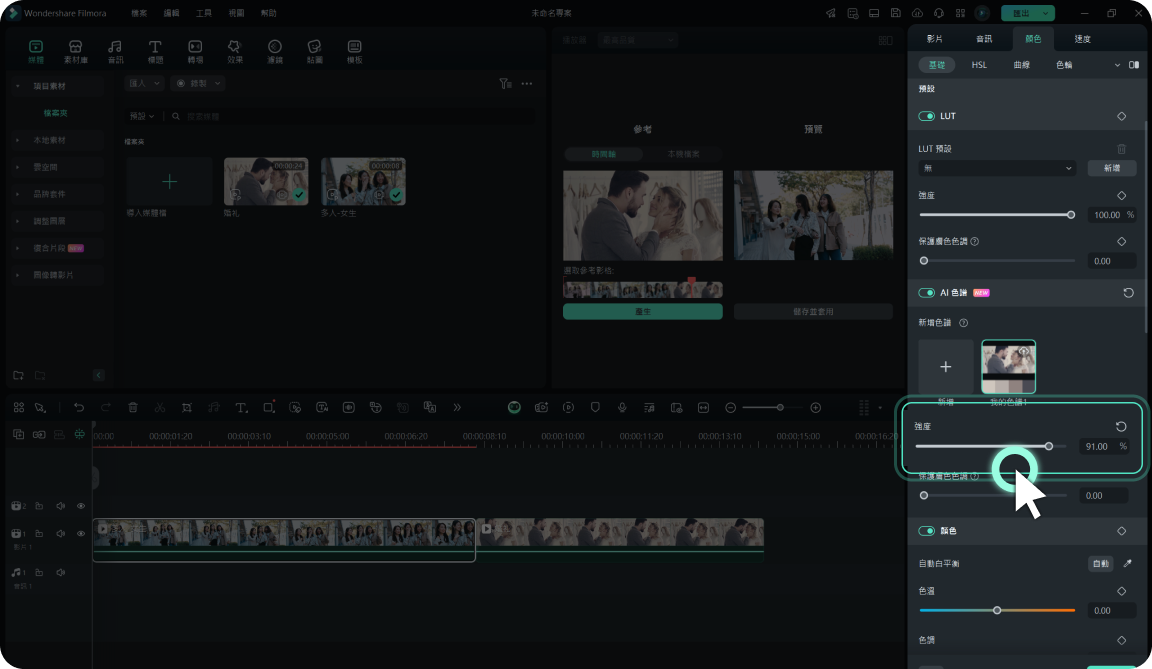Click the 導入媒體檔 plus tile
Viewport: 1152px width, 669px height.
pos(169,181)
